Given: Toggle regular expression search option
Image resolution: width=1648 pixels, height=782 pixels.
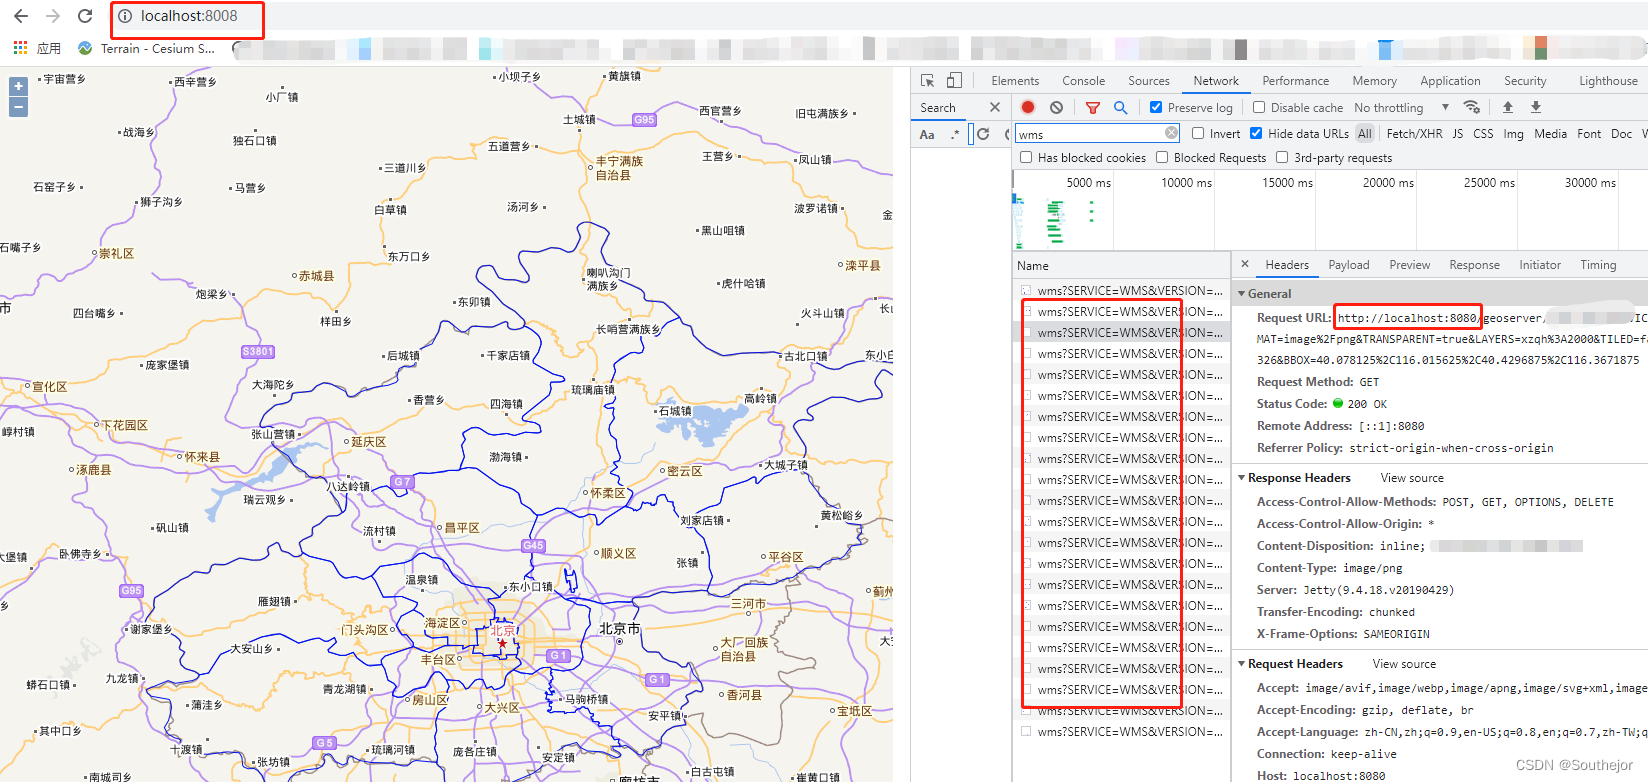Looking at the screenshot, I should (955, 134).
